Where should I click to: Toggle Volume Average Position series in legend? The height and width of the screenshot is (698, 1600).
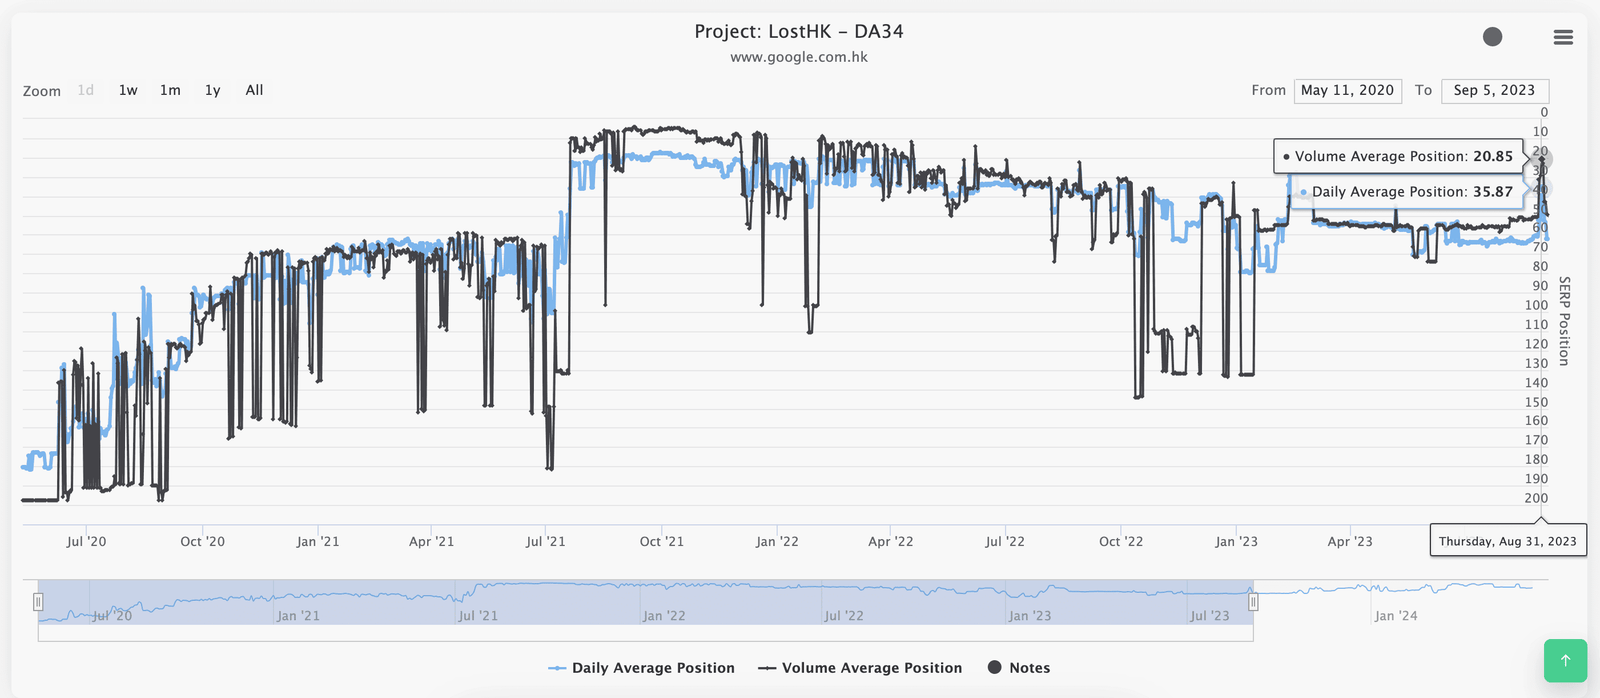pos(860,668)
